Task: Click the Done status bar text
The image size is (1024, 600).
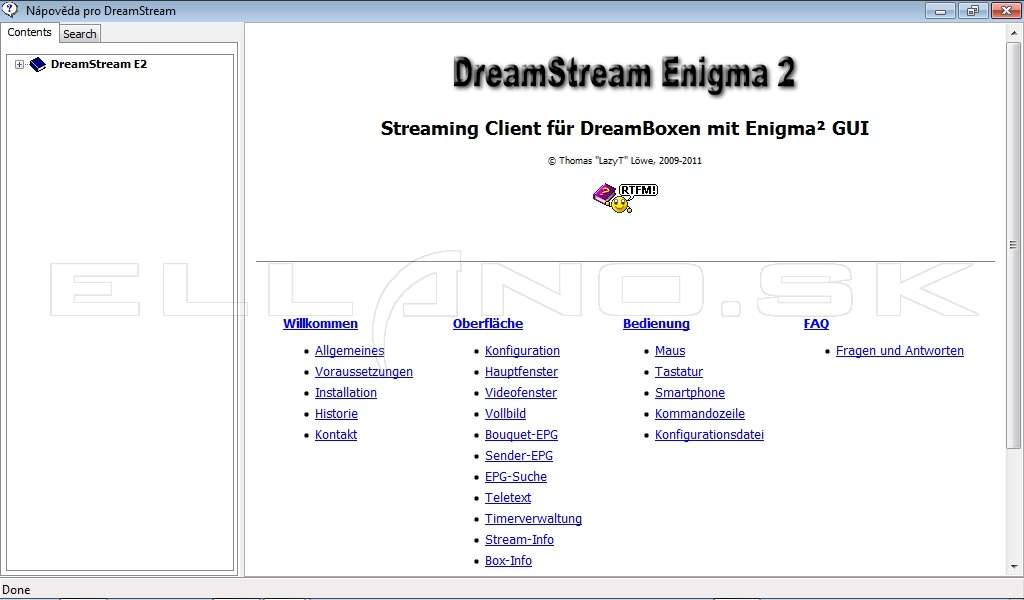Action: (16, 590)
